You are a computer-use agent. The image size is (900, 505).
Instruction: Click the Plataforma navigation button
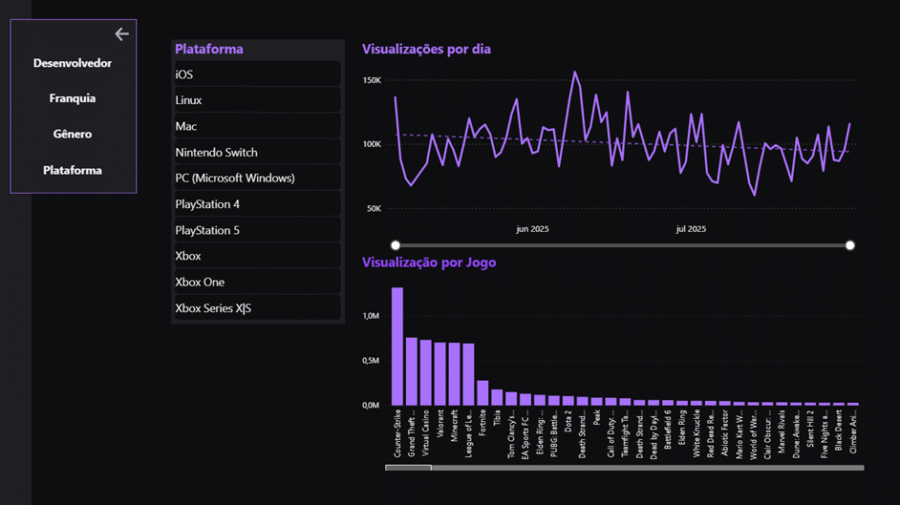(x=72, y=170)
